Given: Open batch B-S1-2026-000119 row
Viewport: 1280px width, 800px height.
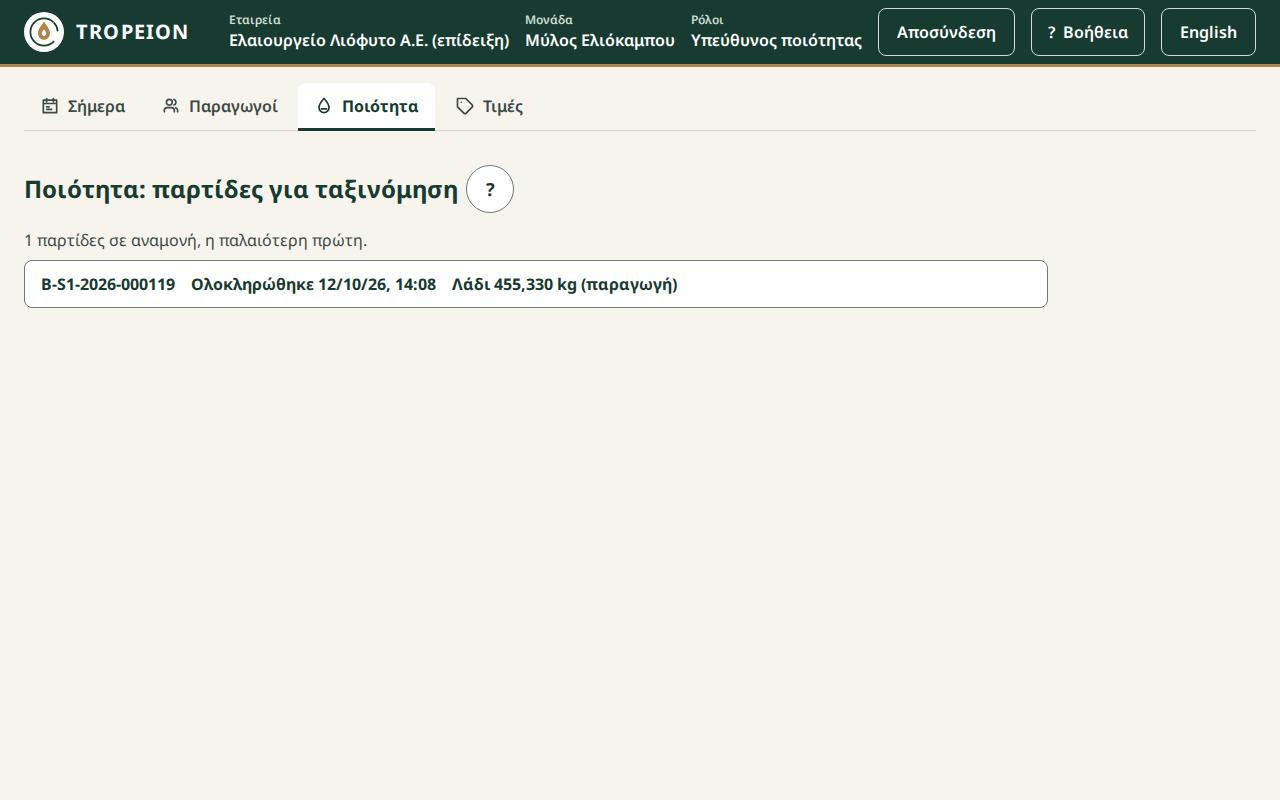Looking at the screenshot, I should tap(536, 284).
